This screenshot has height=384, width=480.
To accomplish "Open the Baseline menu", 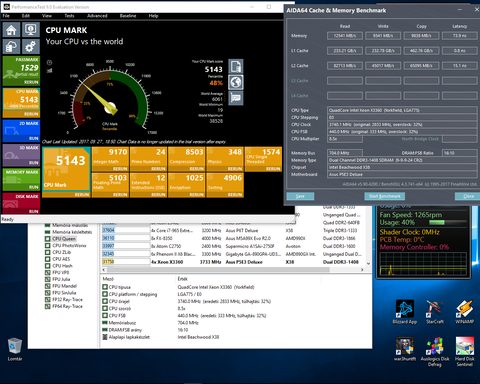I will coord(128,16).
